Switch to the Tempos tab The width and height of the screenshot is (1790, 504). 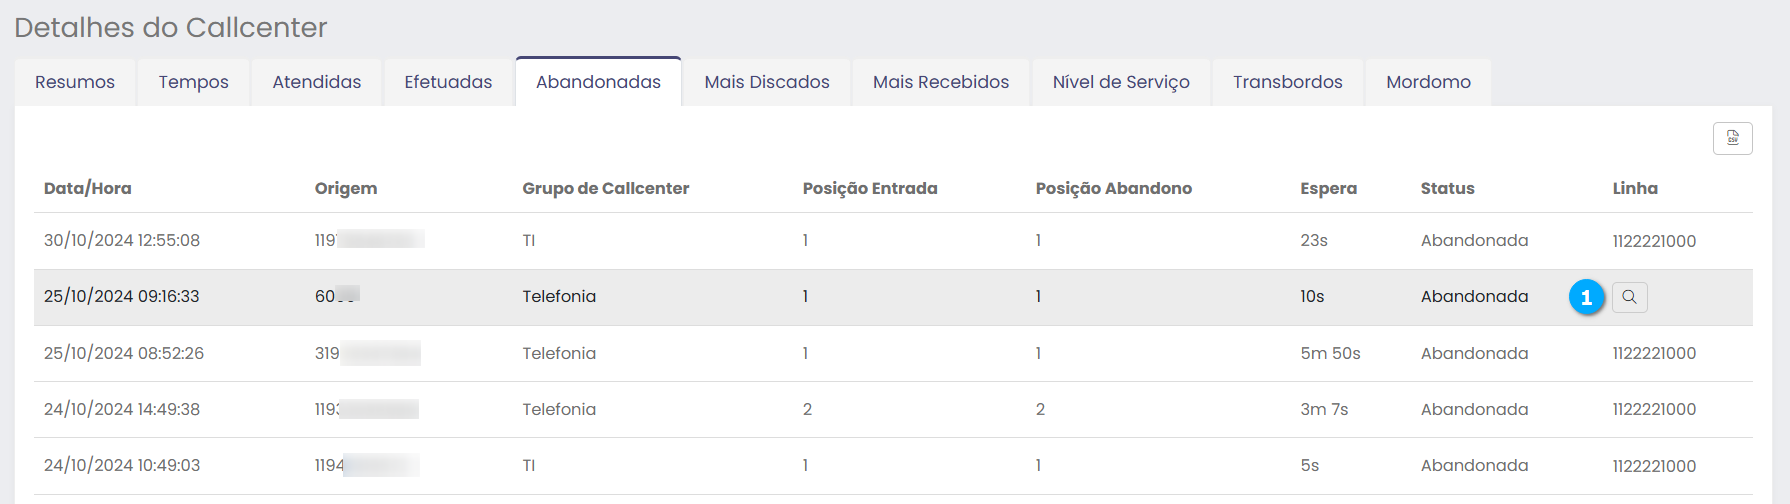point(194,82)
